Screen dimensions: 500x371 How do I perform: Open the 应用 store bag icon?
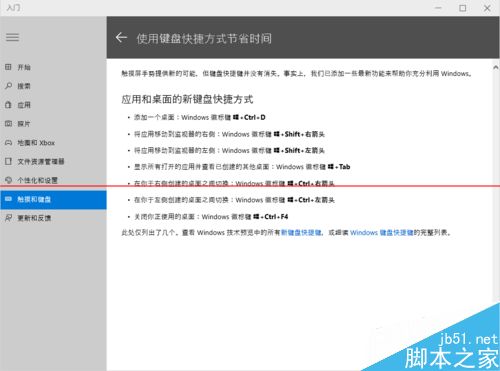click(x=9, y=105)
